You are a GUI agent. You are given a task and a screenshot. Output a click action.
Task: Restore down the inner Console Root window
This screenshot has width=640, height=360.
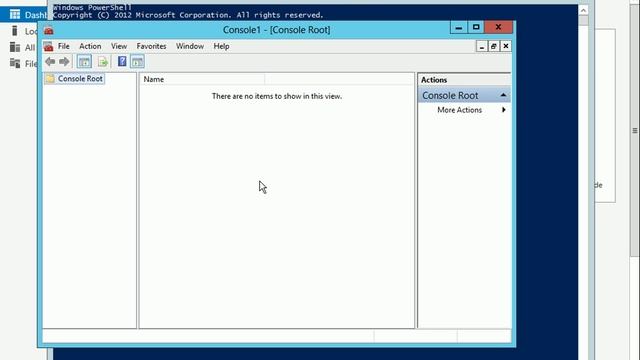tap(493, 47)
